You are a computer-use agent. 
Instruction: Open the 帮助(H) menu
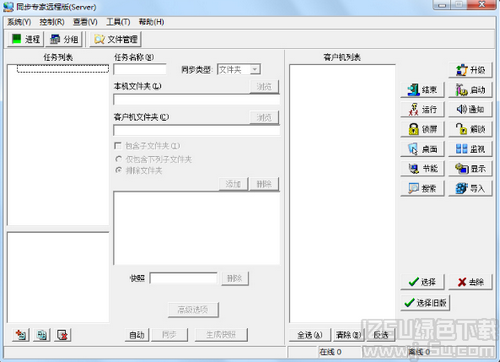point(151,22)
